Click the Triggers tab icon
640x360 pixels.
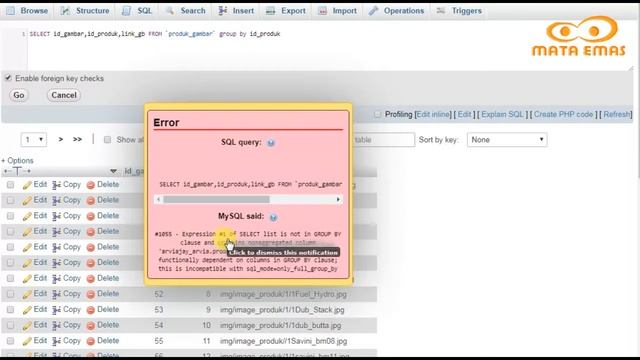pos(441,11)
